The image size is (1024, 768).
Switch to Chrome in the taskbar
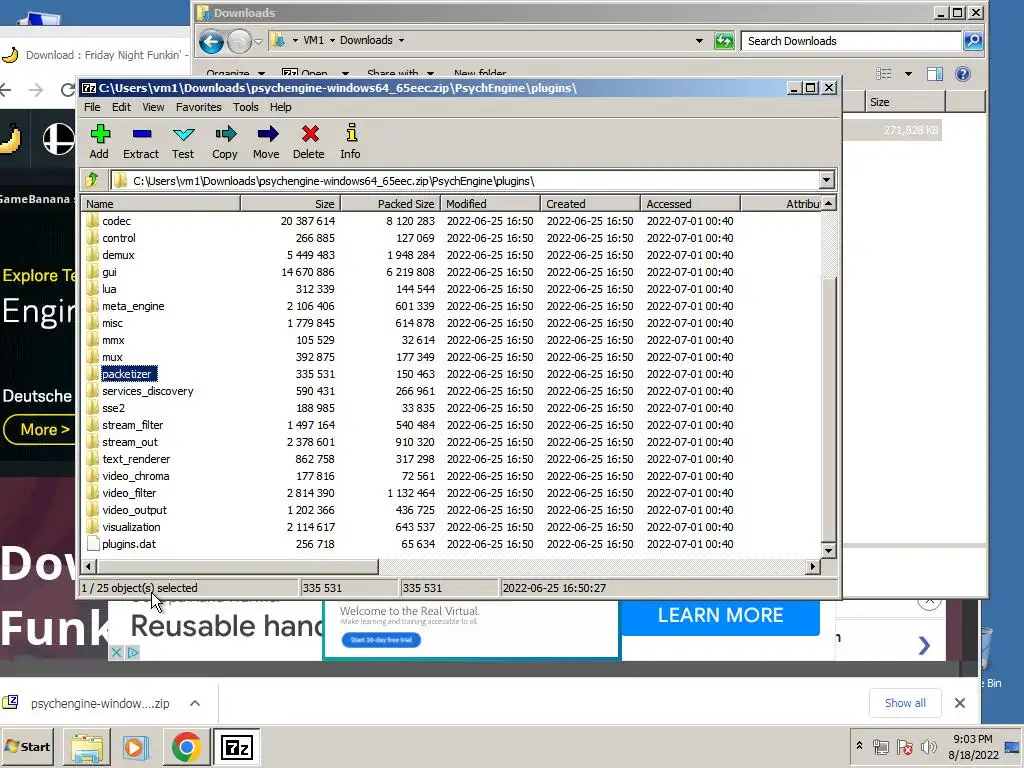(x=186, y=747)
